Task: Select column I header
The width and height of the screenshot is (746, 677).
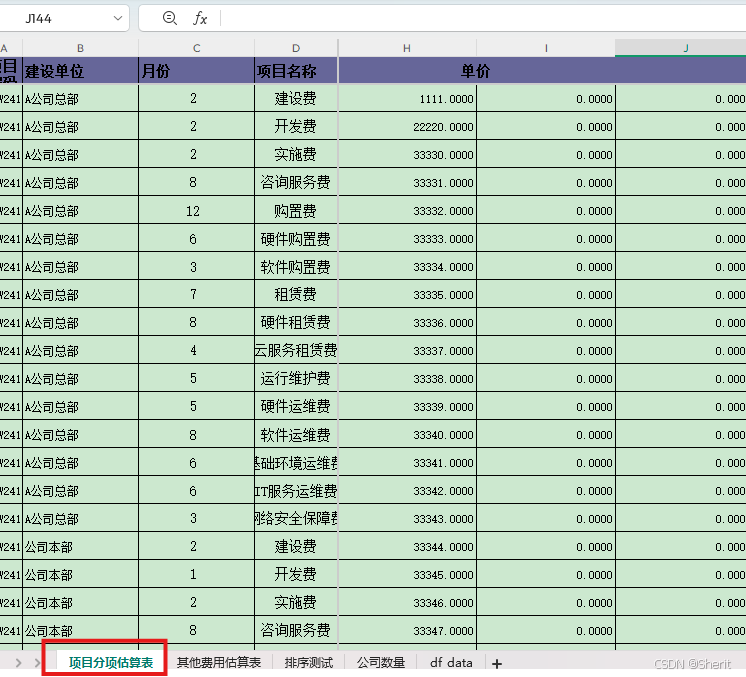Action: (546, 48)
